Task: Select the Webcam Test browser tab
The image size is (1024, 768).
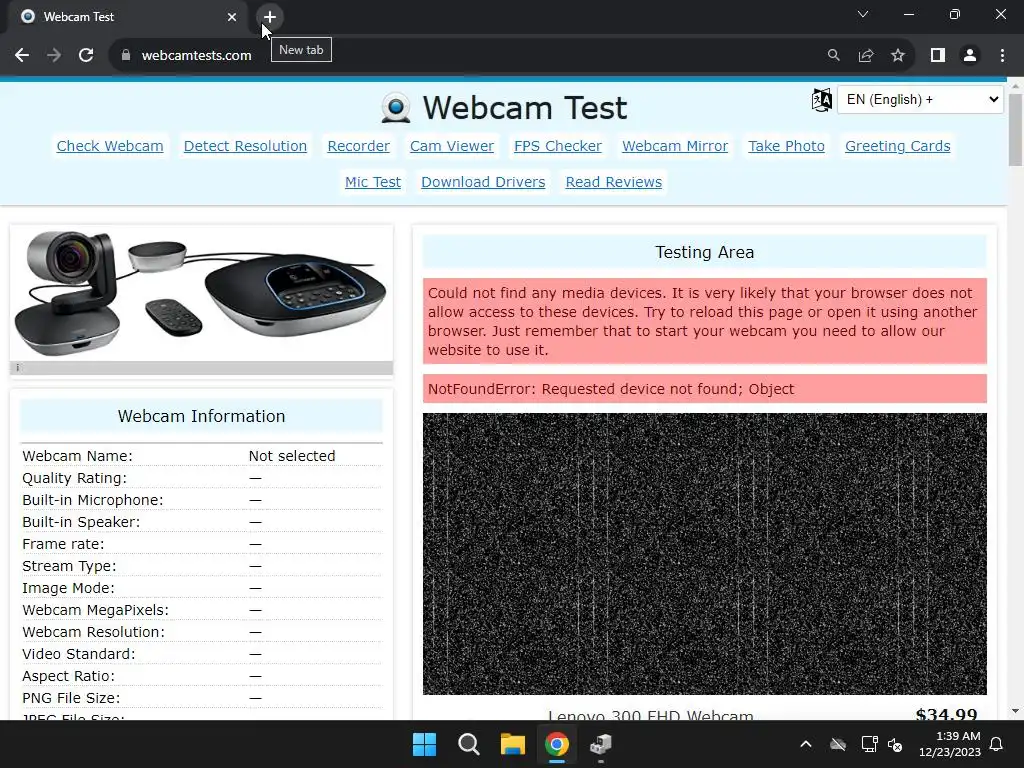Action: [x=127, y=17]
